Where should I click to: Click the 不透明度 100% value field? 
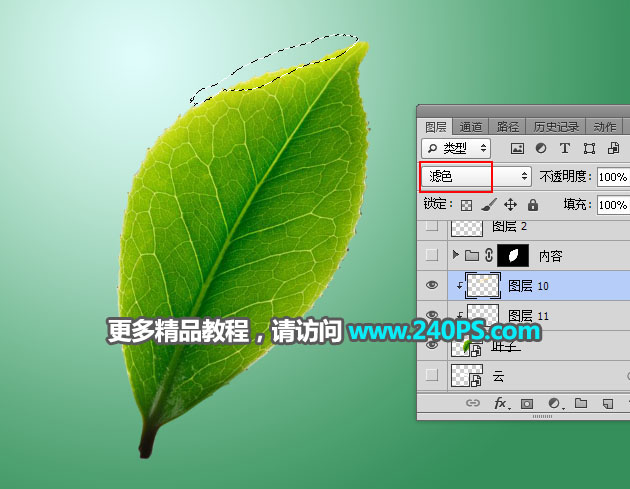[613, 177]
